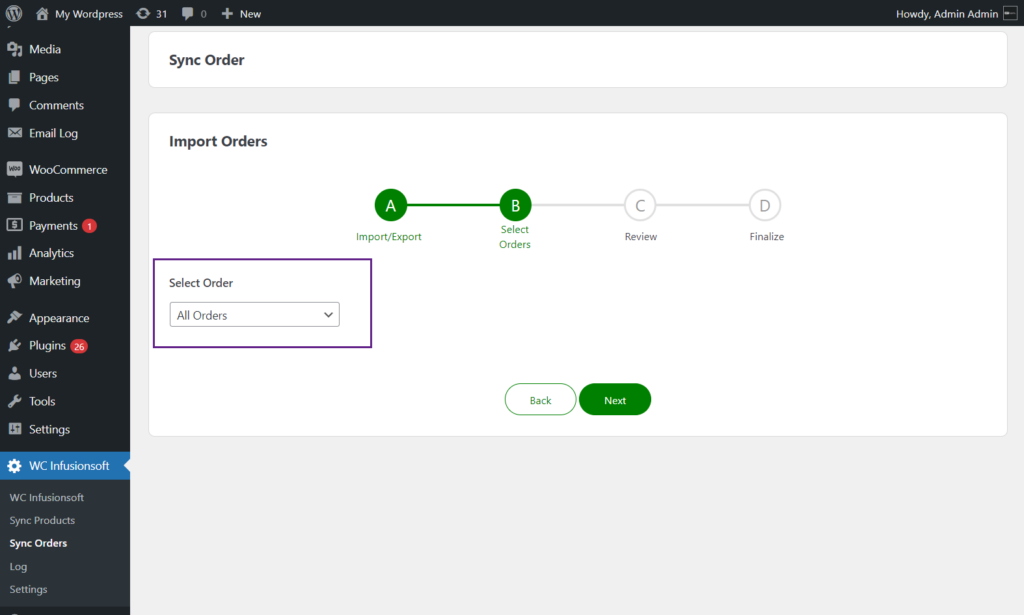Click the Products archive icon
1024x615 pixels.
pyautogui.click(x=14, y=197)
